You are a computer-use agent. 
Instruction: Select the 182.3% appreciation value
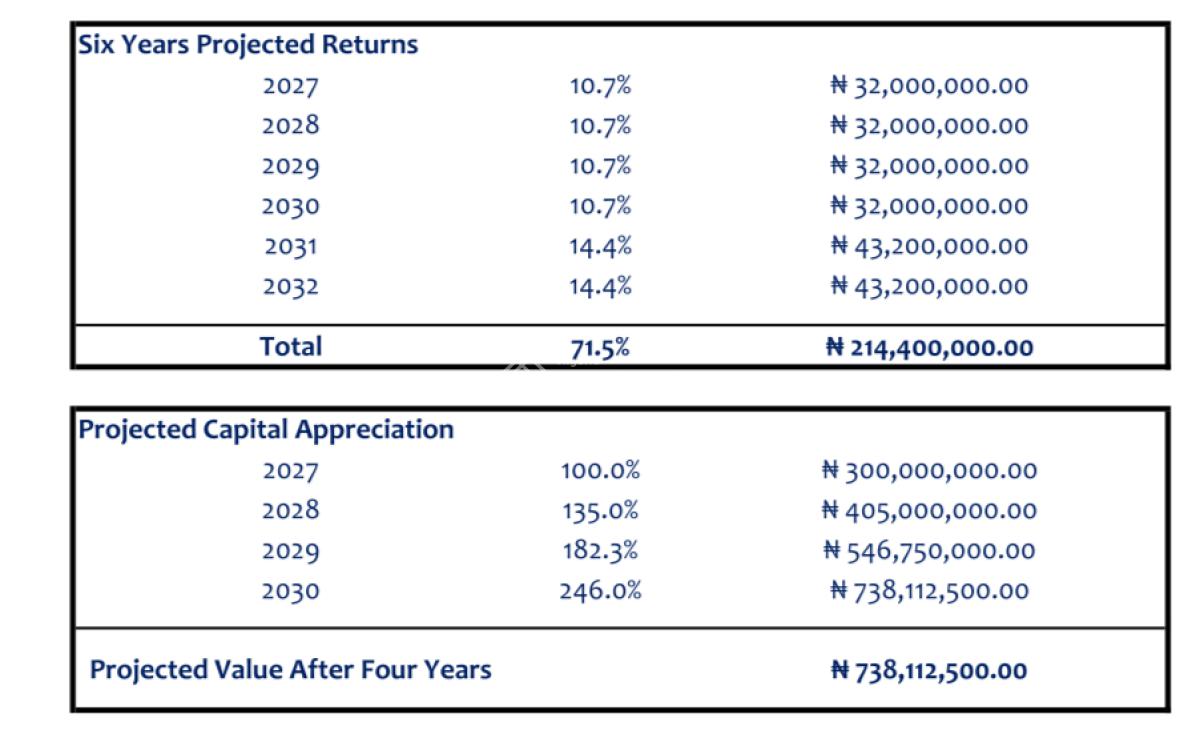pos(600,551)
